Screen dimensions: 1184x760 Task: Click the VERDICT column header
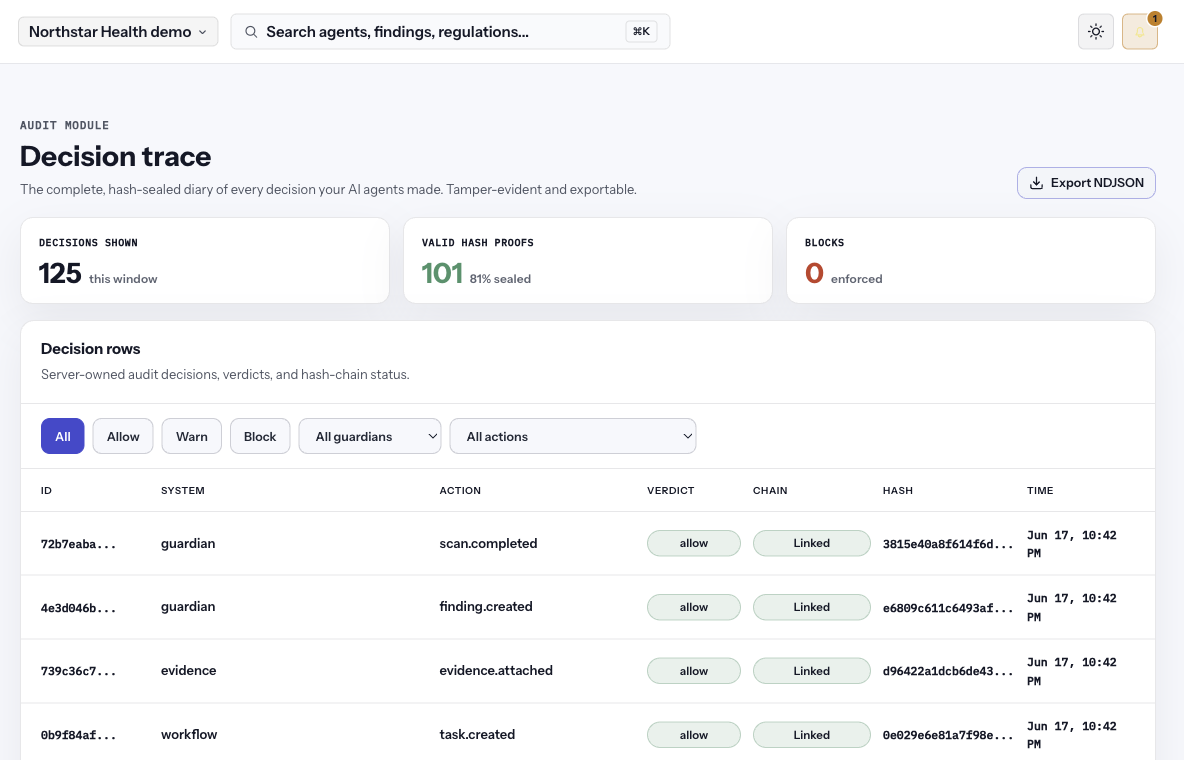point(671,490)
